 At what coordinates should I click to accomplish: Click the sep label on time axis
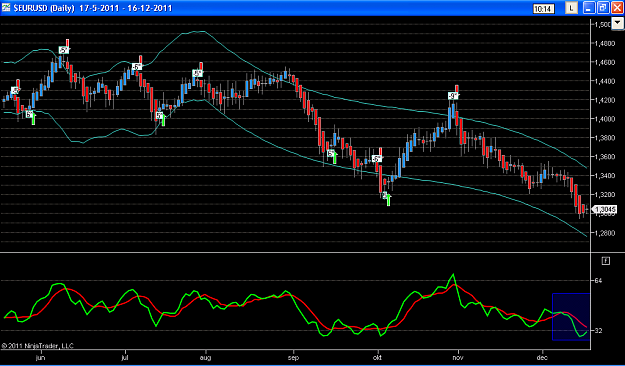(293, 358)
